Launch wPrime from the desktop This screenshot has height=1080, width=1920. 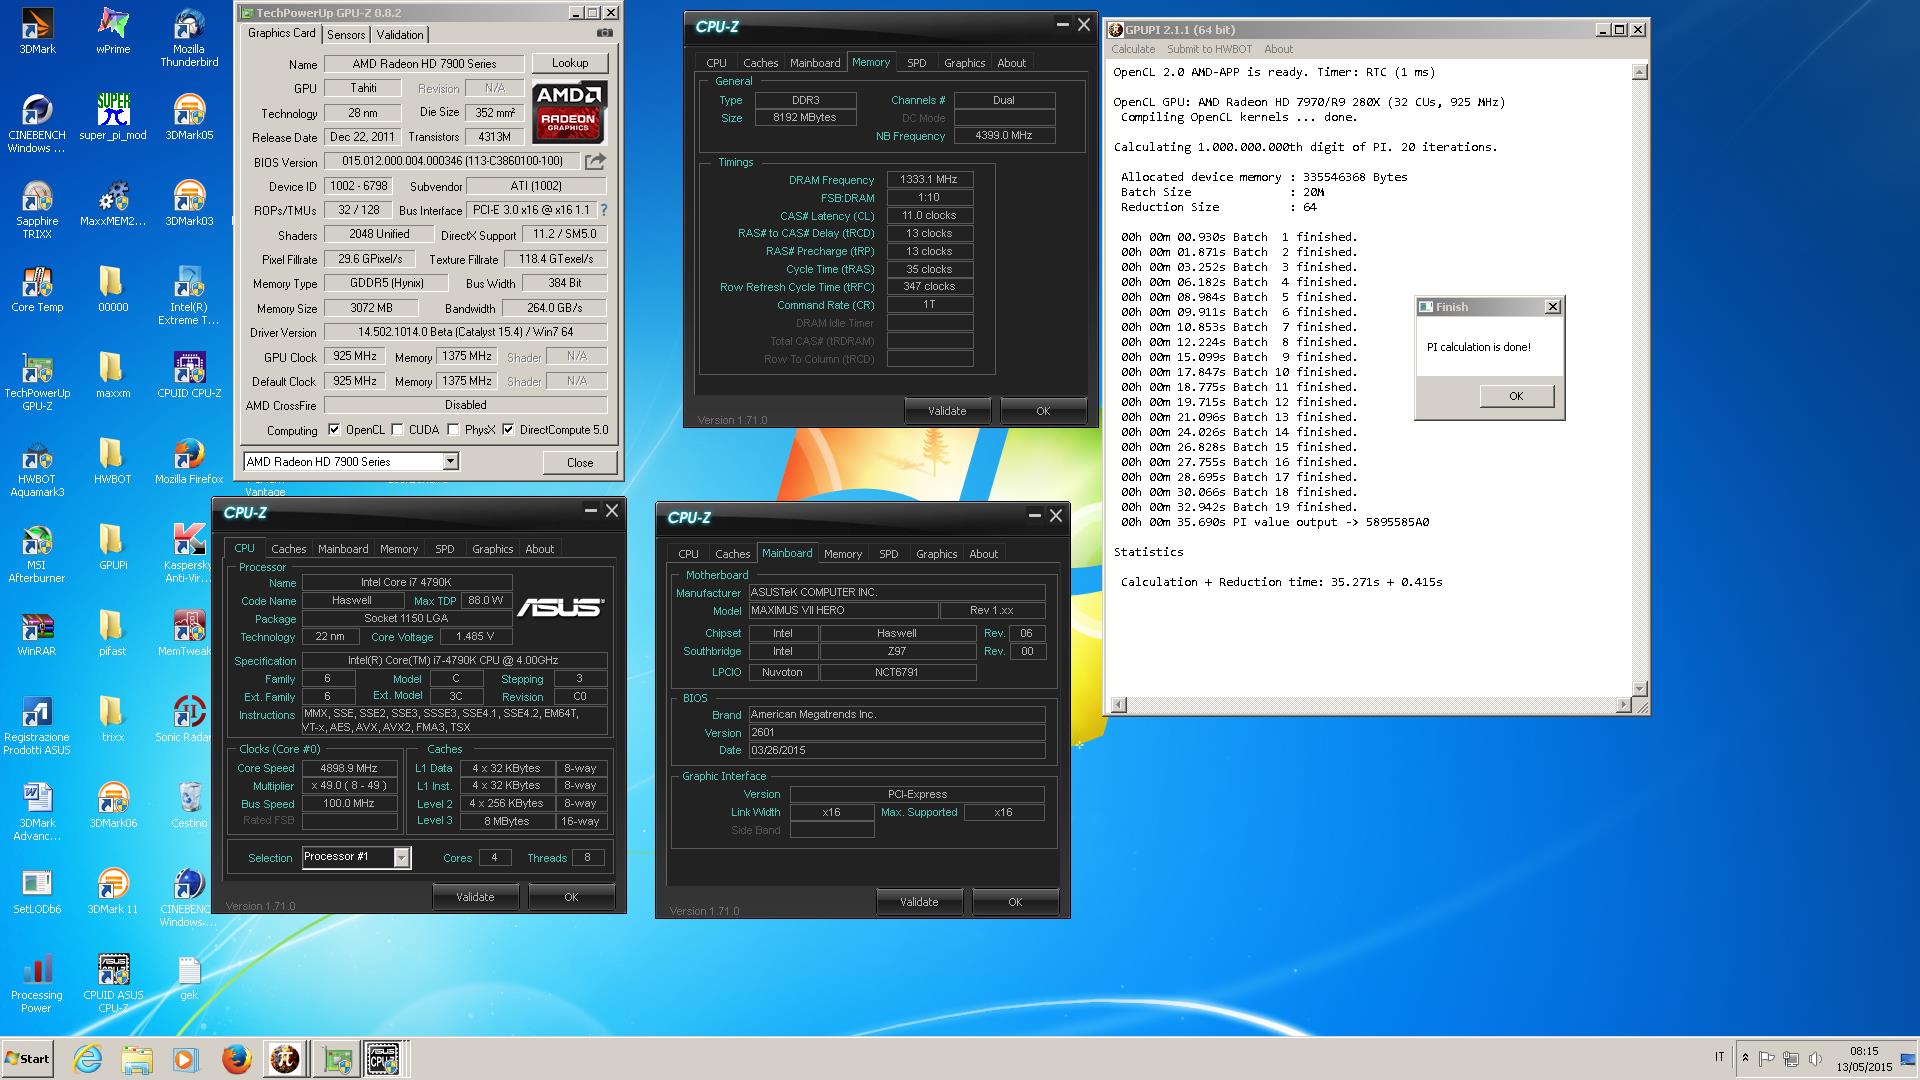113,31
